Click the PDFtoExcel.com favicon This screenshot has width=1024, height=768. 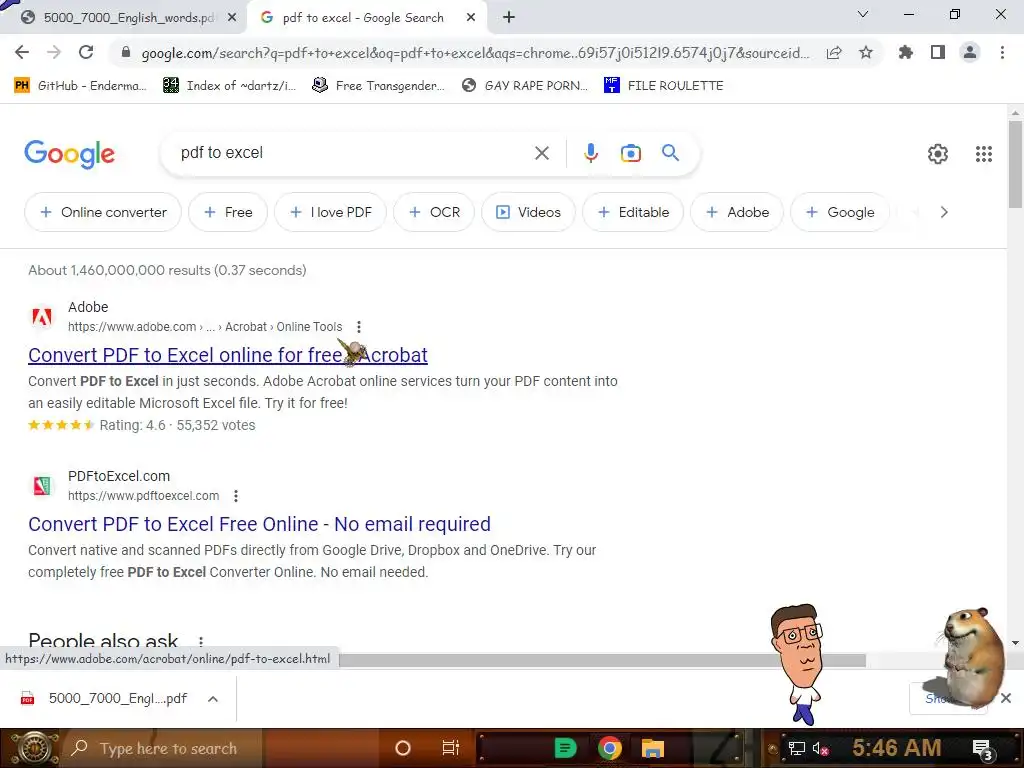tap(42, 486)
